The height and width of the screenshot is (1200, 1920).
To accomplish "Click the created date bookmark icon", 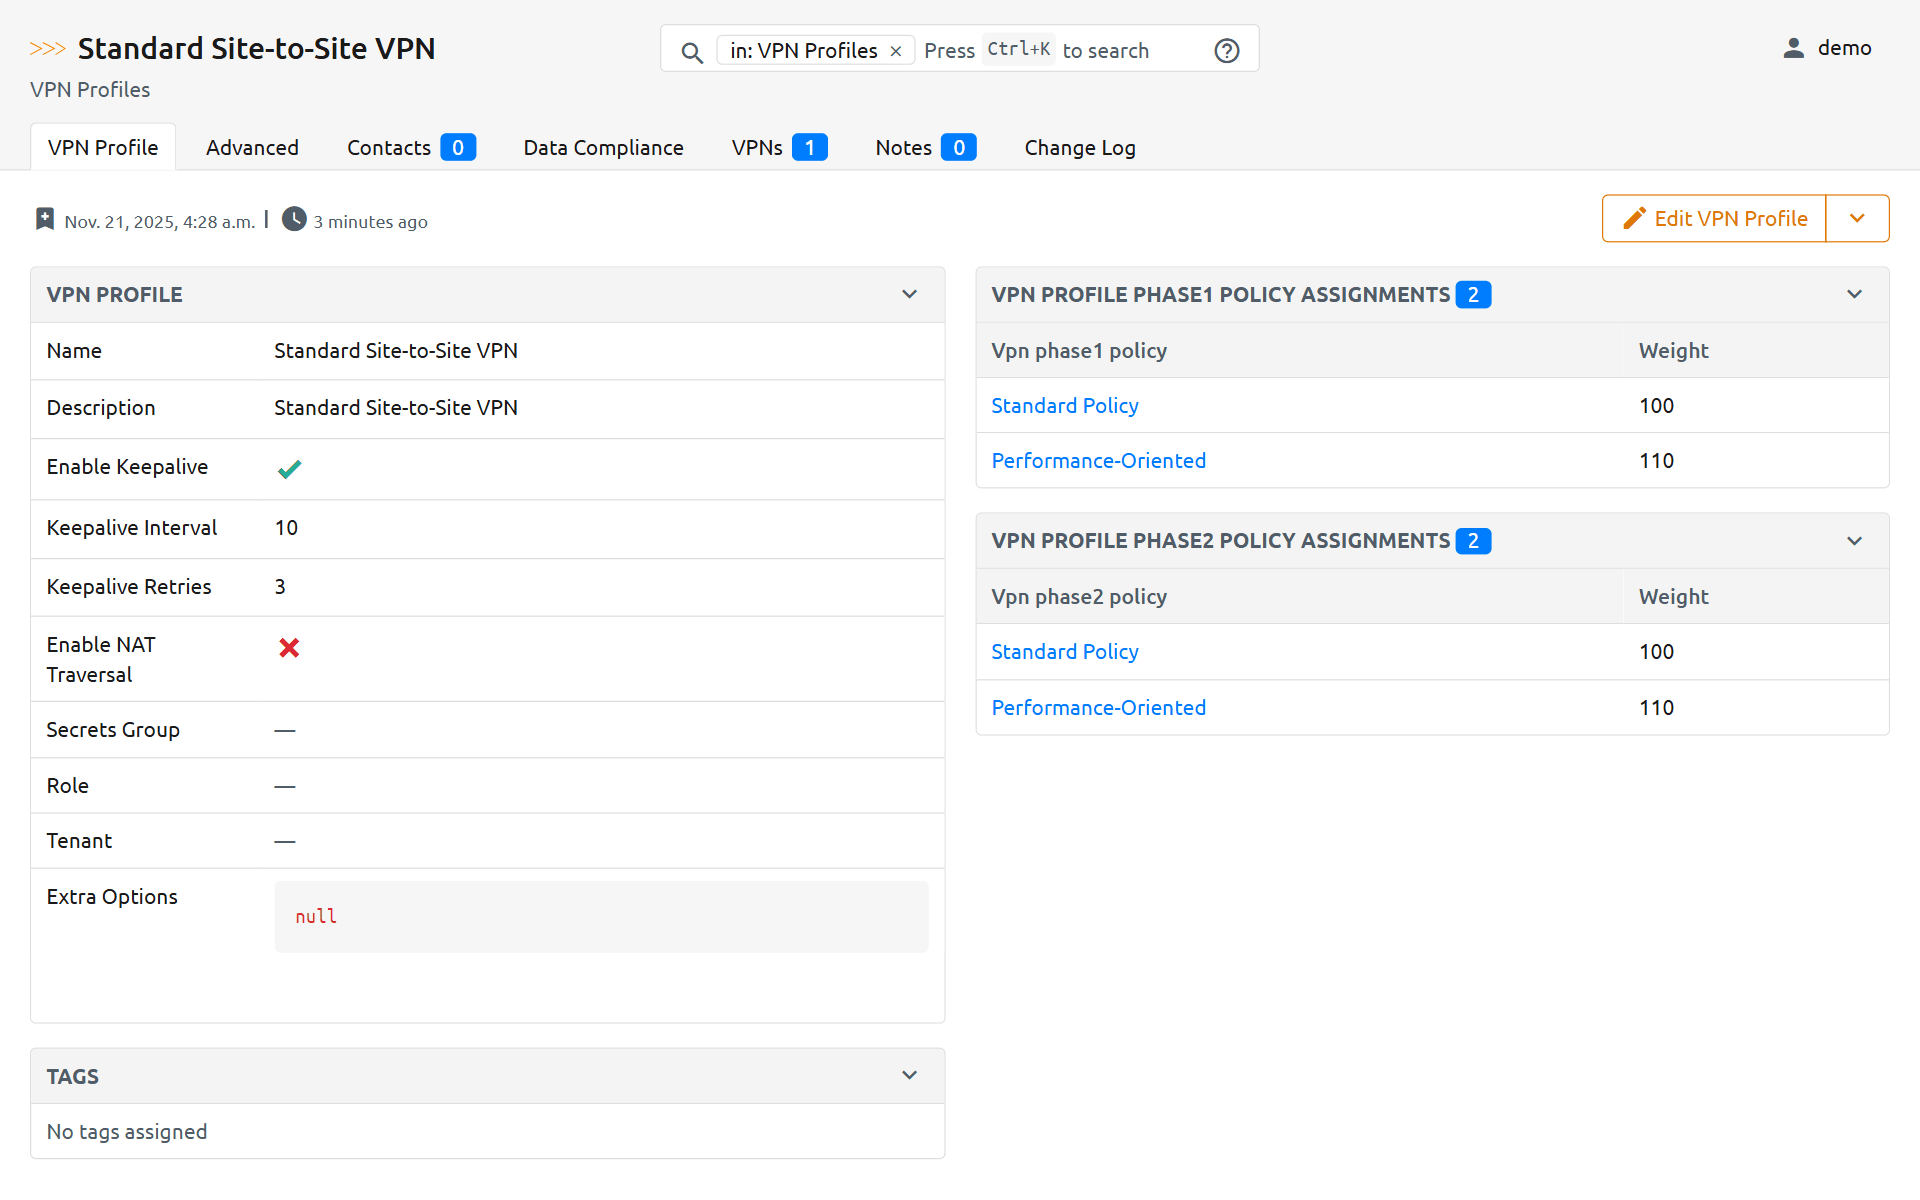I will (x=44, y=219).
